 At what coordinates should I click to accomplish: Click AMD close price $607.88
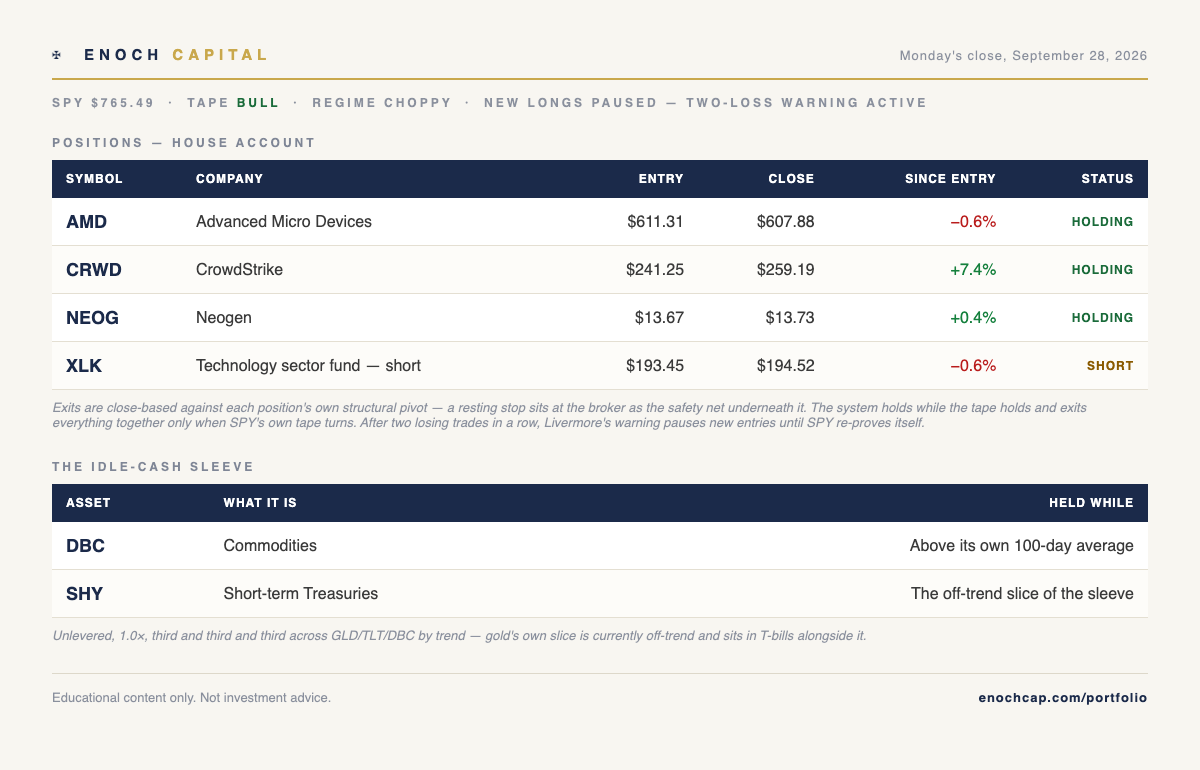(x=786, y=222)
